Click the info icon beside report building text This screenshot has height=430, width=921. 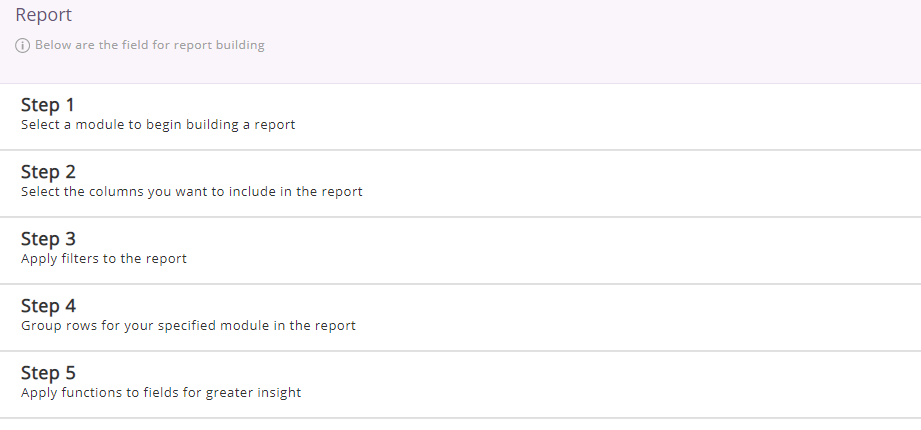[22, 45]
